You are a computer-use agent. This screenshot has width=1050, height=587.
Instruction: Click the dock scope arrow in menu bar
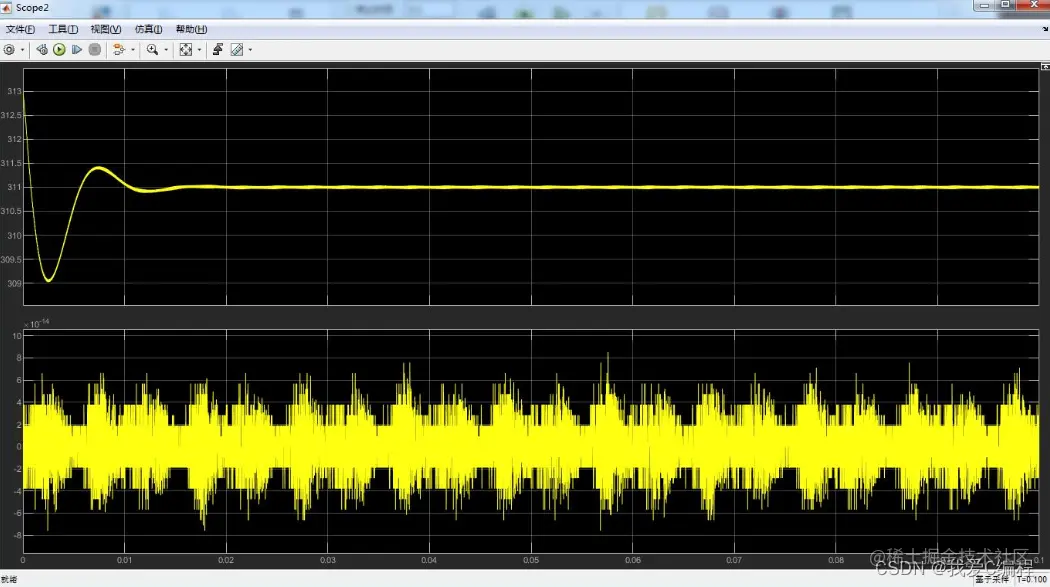[1045, 29]
